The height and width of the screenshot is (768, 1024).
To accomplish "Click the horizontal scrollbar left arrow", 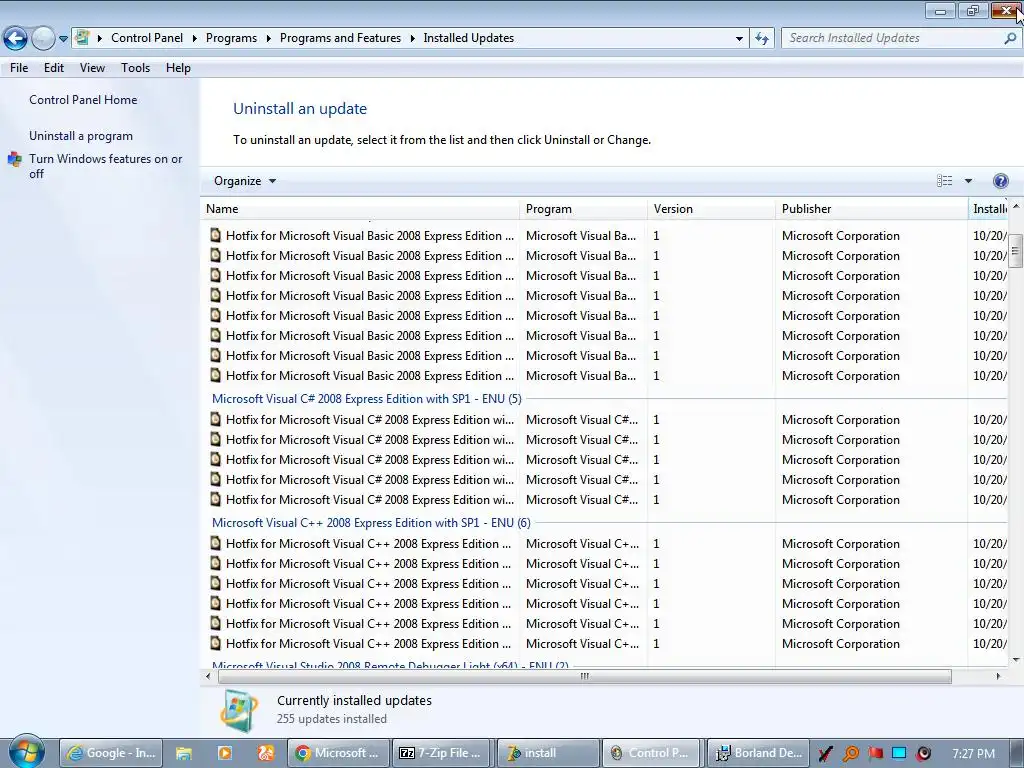I will point(208,676).
